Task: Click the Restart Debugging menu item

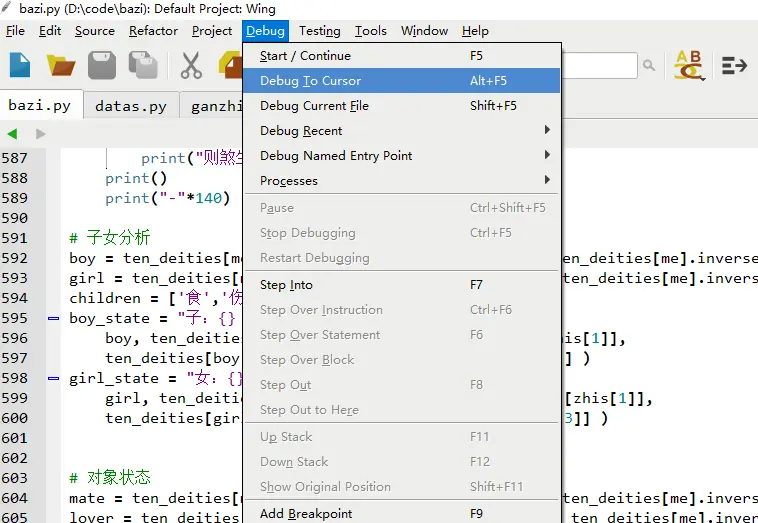Action: pos(402,258)
